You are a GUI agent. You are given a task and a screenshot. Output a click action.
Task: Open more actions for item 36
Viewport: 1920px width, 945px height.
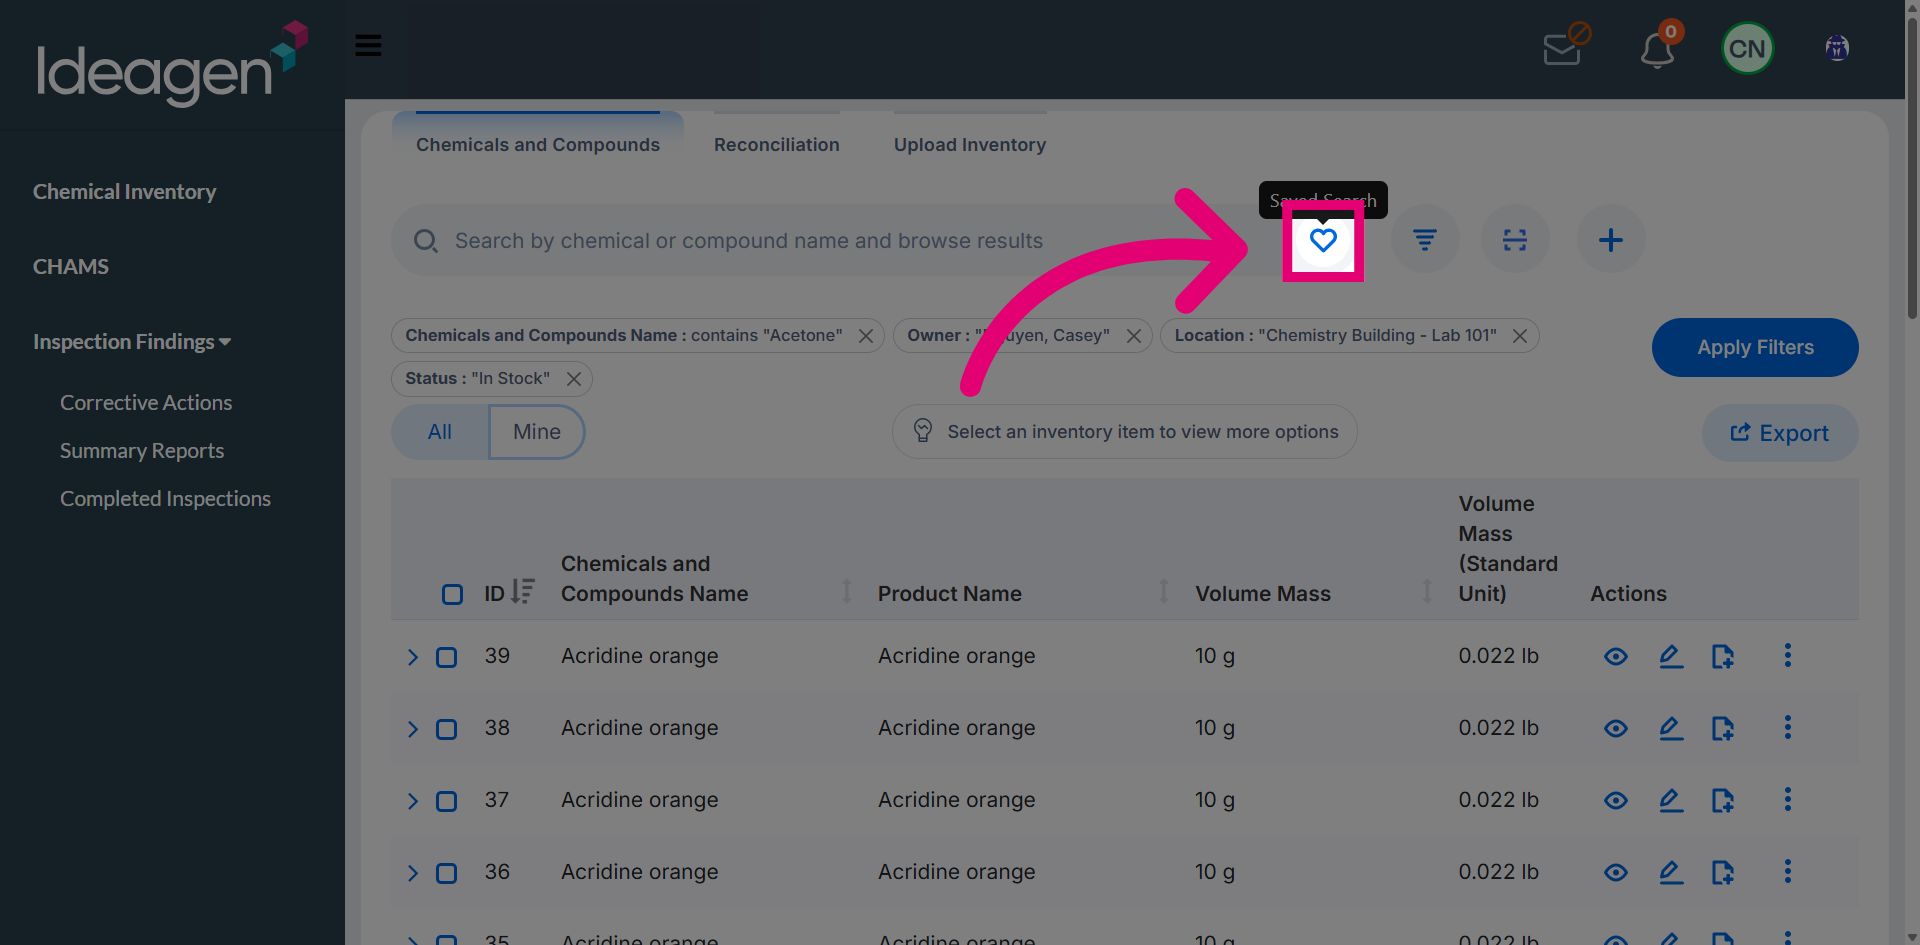(x=1788, y=872)
